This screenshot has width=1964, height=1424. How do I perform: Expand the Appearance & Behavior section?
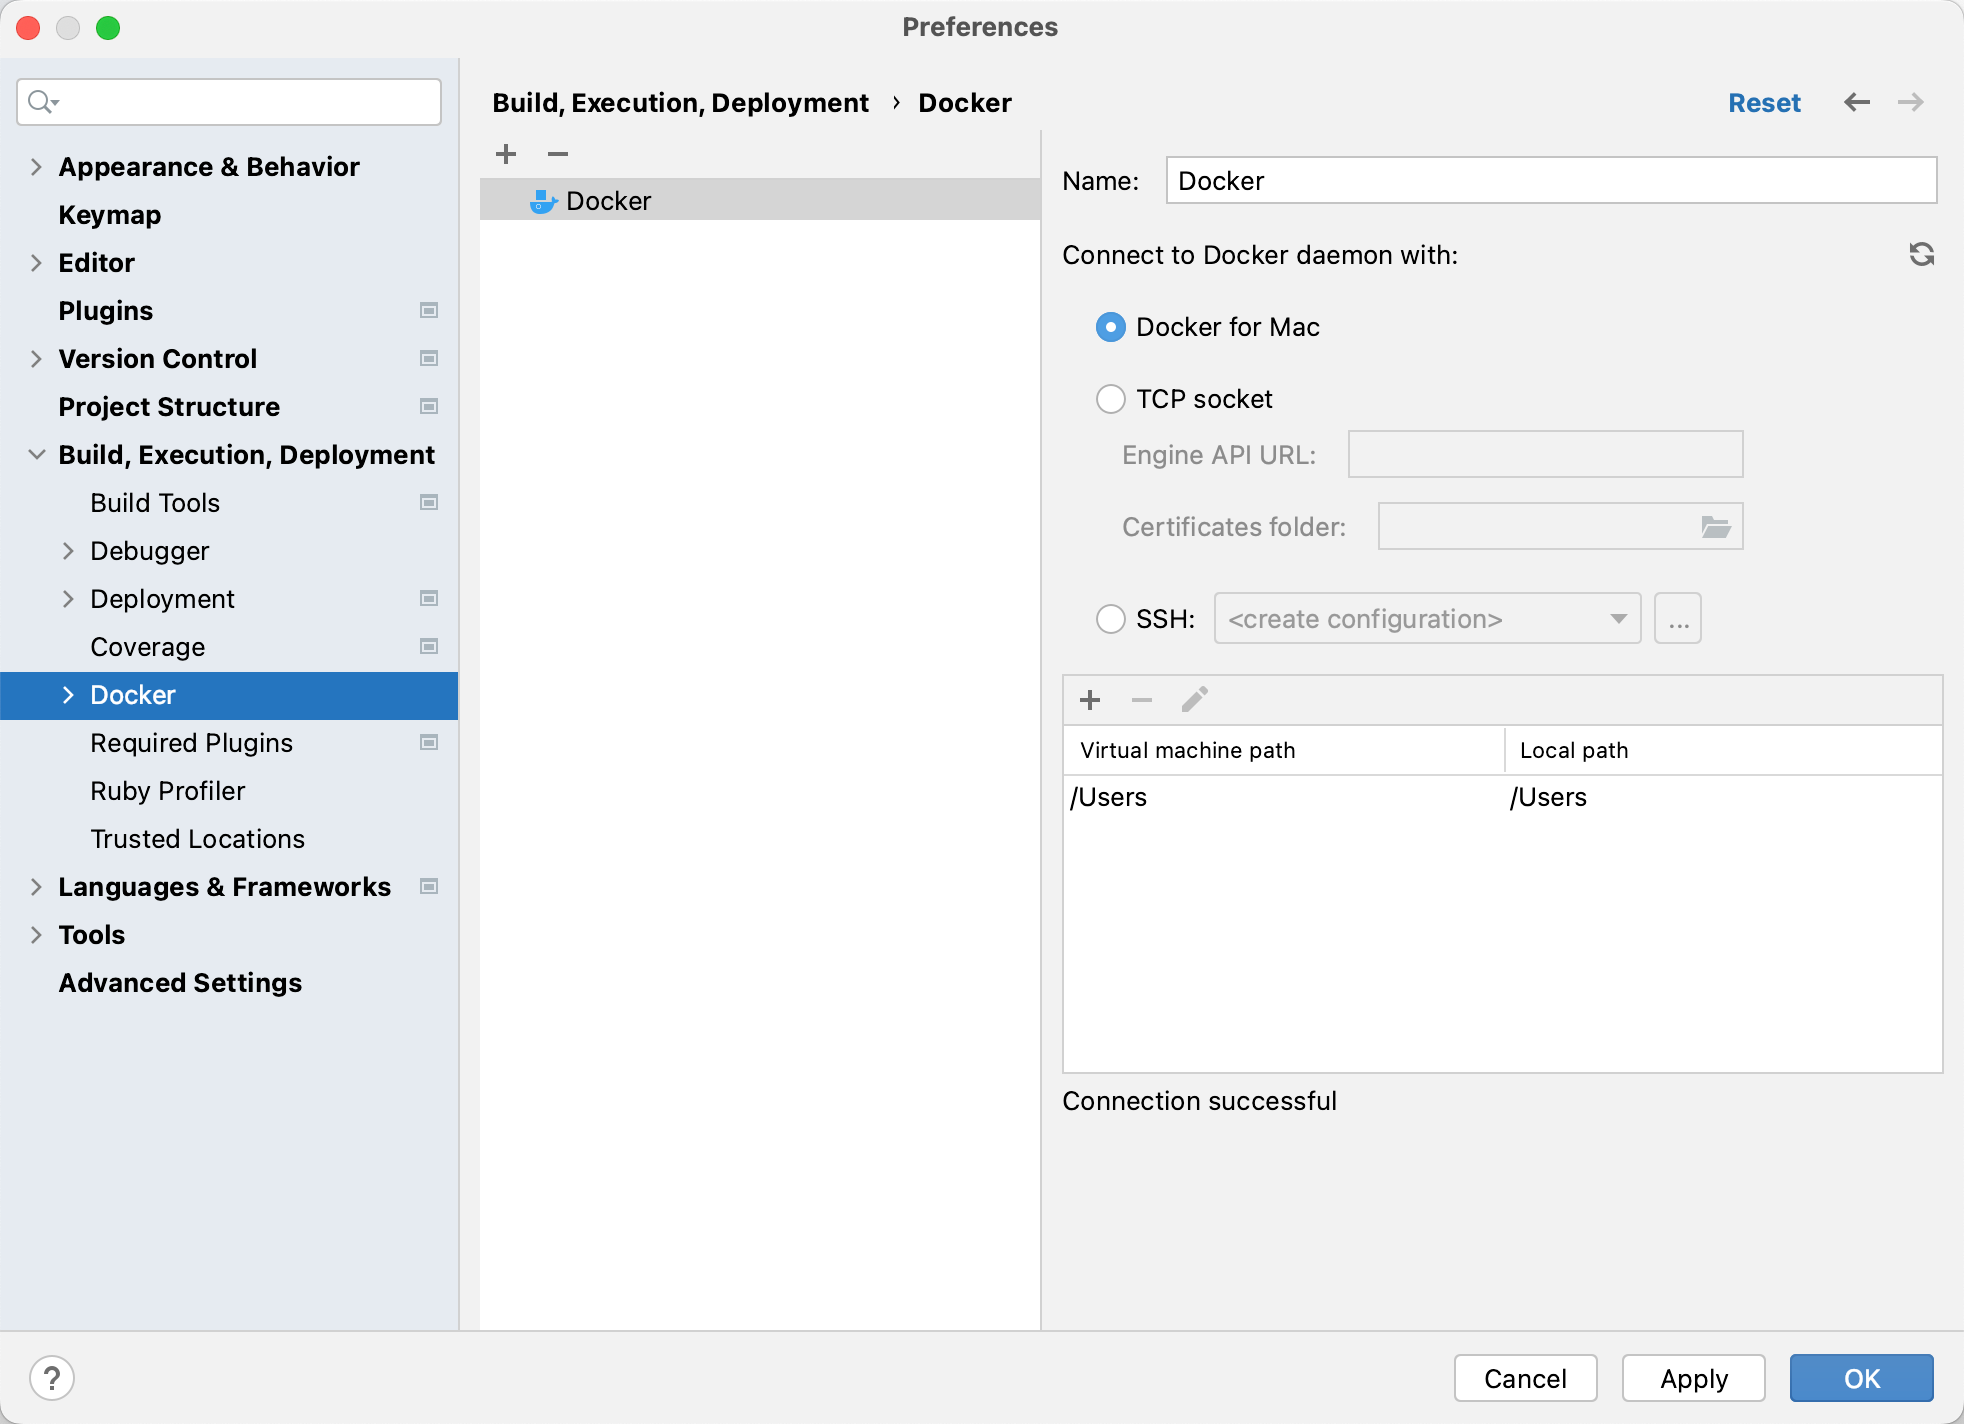pyautogui.click(x=35, y=167)
